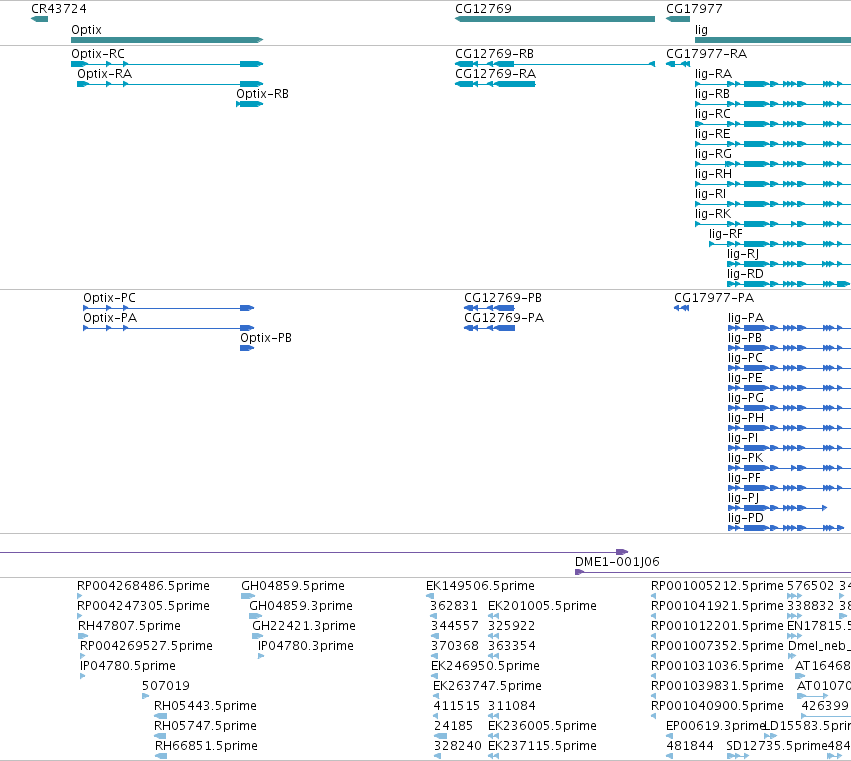Select the lig-PD protein label
This screenshot has width=851, height=761.
pyautogui.click(x=746, y=518)
